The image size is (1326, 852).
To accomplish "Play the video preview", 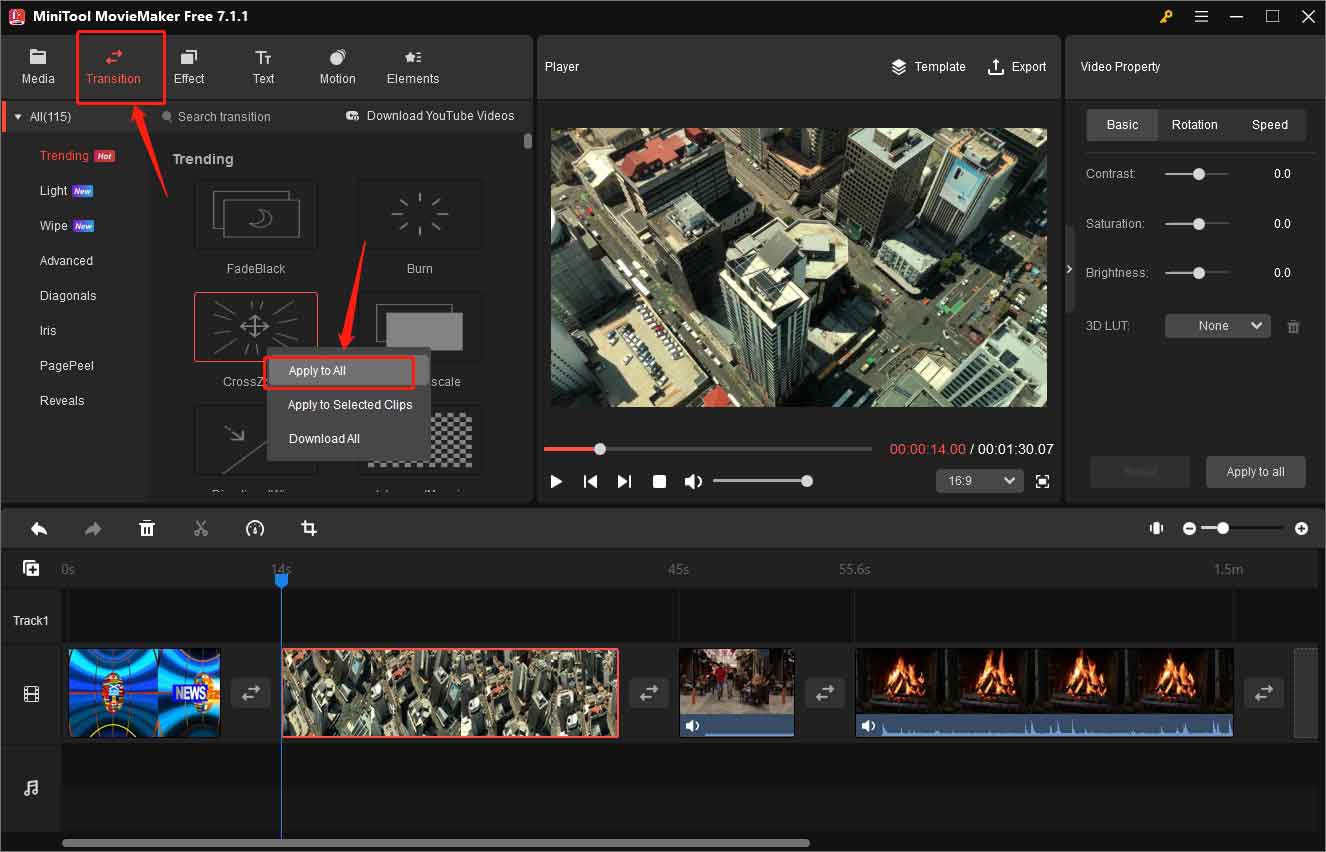I will coord(557,482).
